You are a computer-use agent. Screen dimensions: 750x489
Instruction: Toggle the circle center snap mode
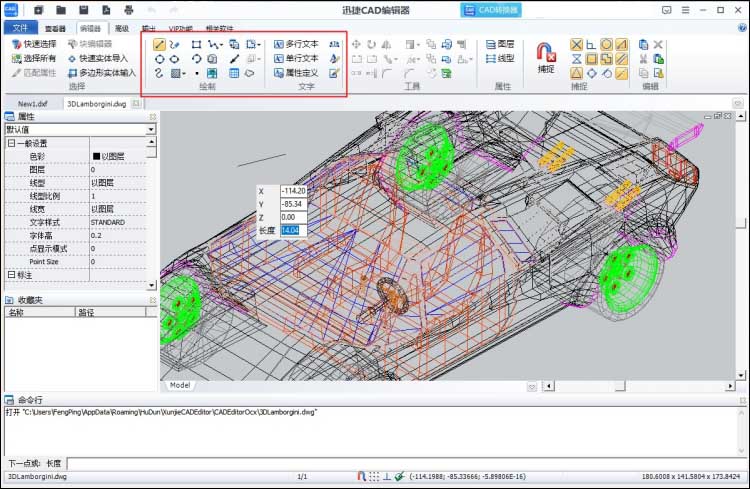(x=607, y=44)
